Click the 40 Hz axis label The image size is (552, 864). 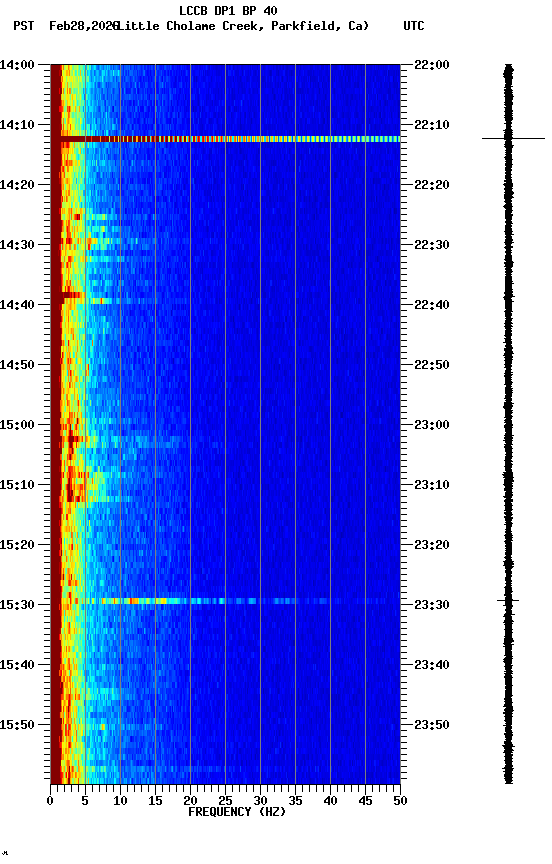pyautogui.click(x=330, y=801)
